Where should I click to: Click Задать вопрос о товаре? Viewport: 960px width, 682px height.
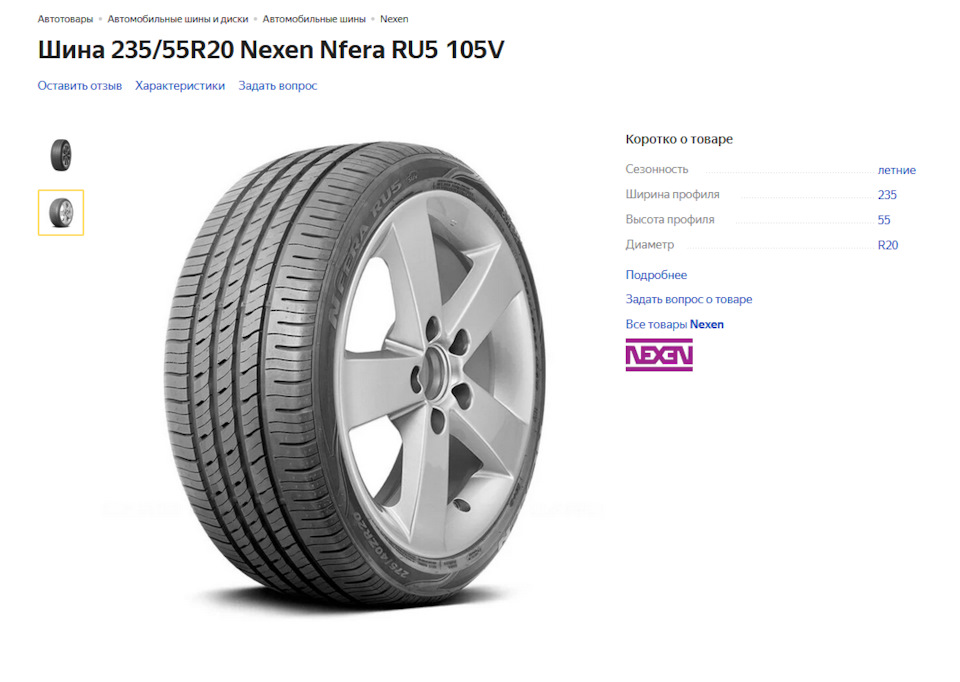tap(689, 299)
